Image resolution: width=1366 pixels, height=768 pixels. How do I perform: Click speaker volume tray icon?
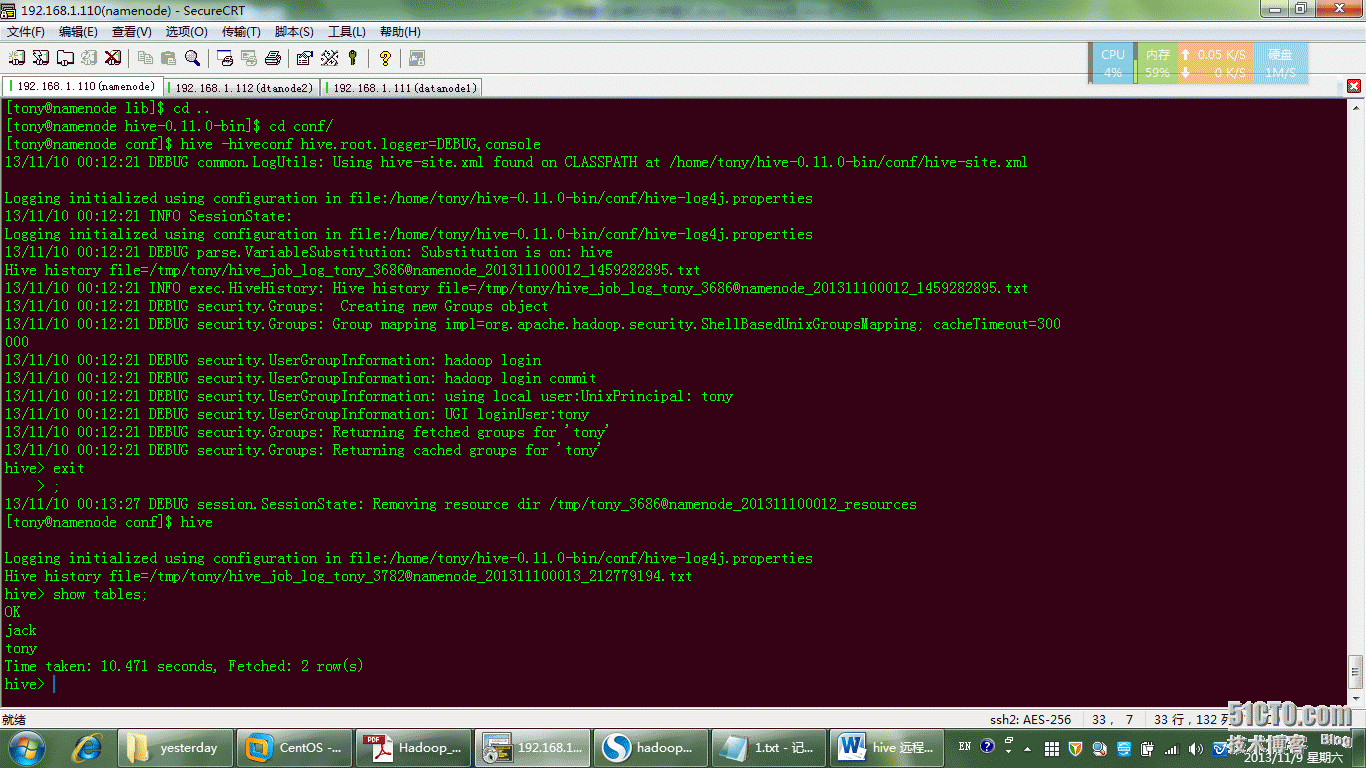[x=1196, y=748]
